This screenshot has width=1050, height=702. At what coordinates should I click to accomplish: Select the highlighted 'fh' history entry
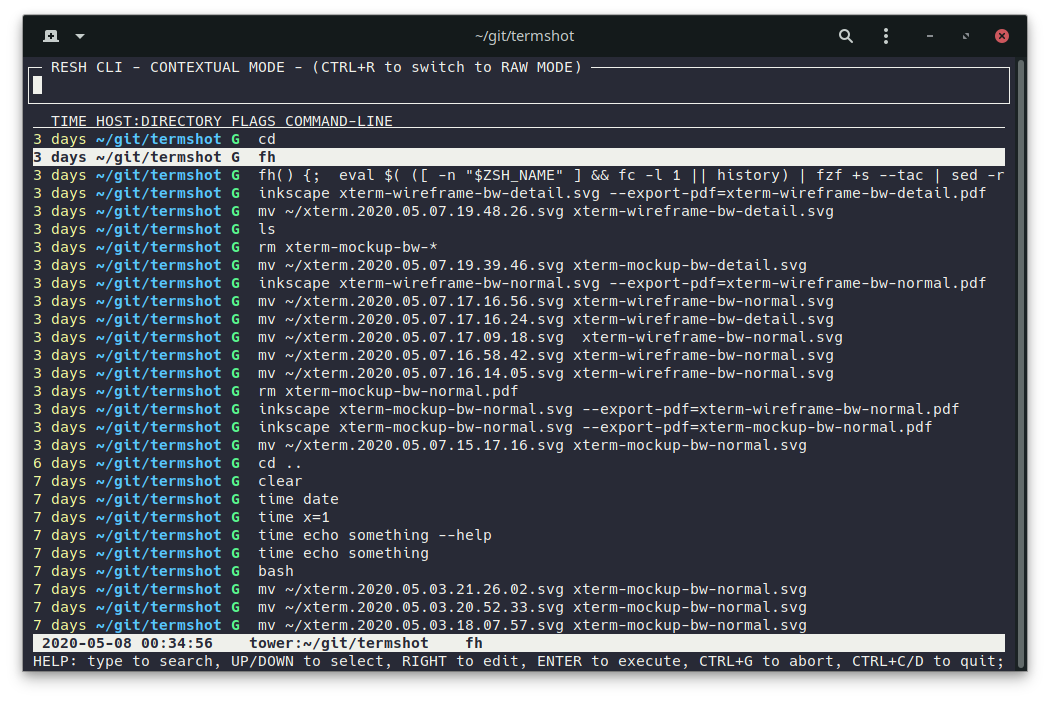coord(267,157)
